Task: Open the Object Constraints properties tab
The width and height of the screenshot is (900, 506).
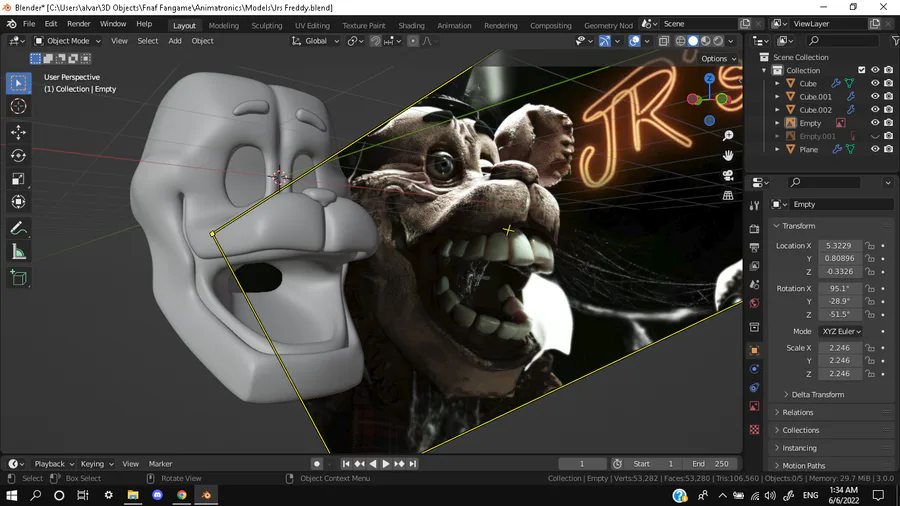Action: (754, 388)
